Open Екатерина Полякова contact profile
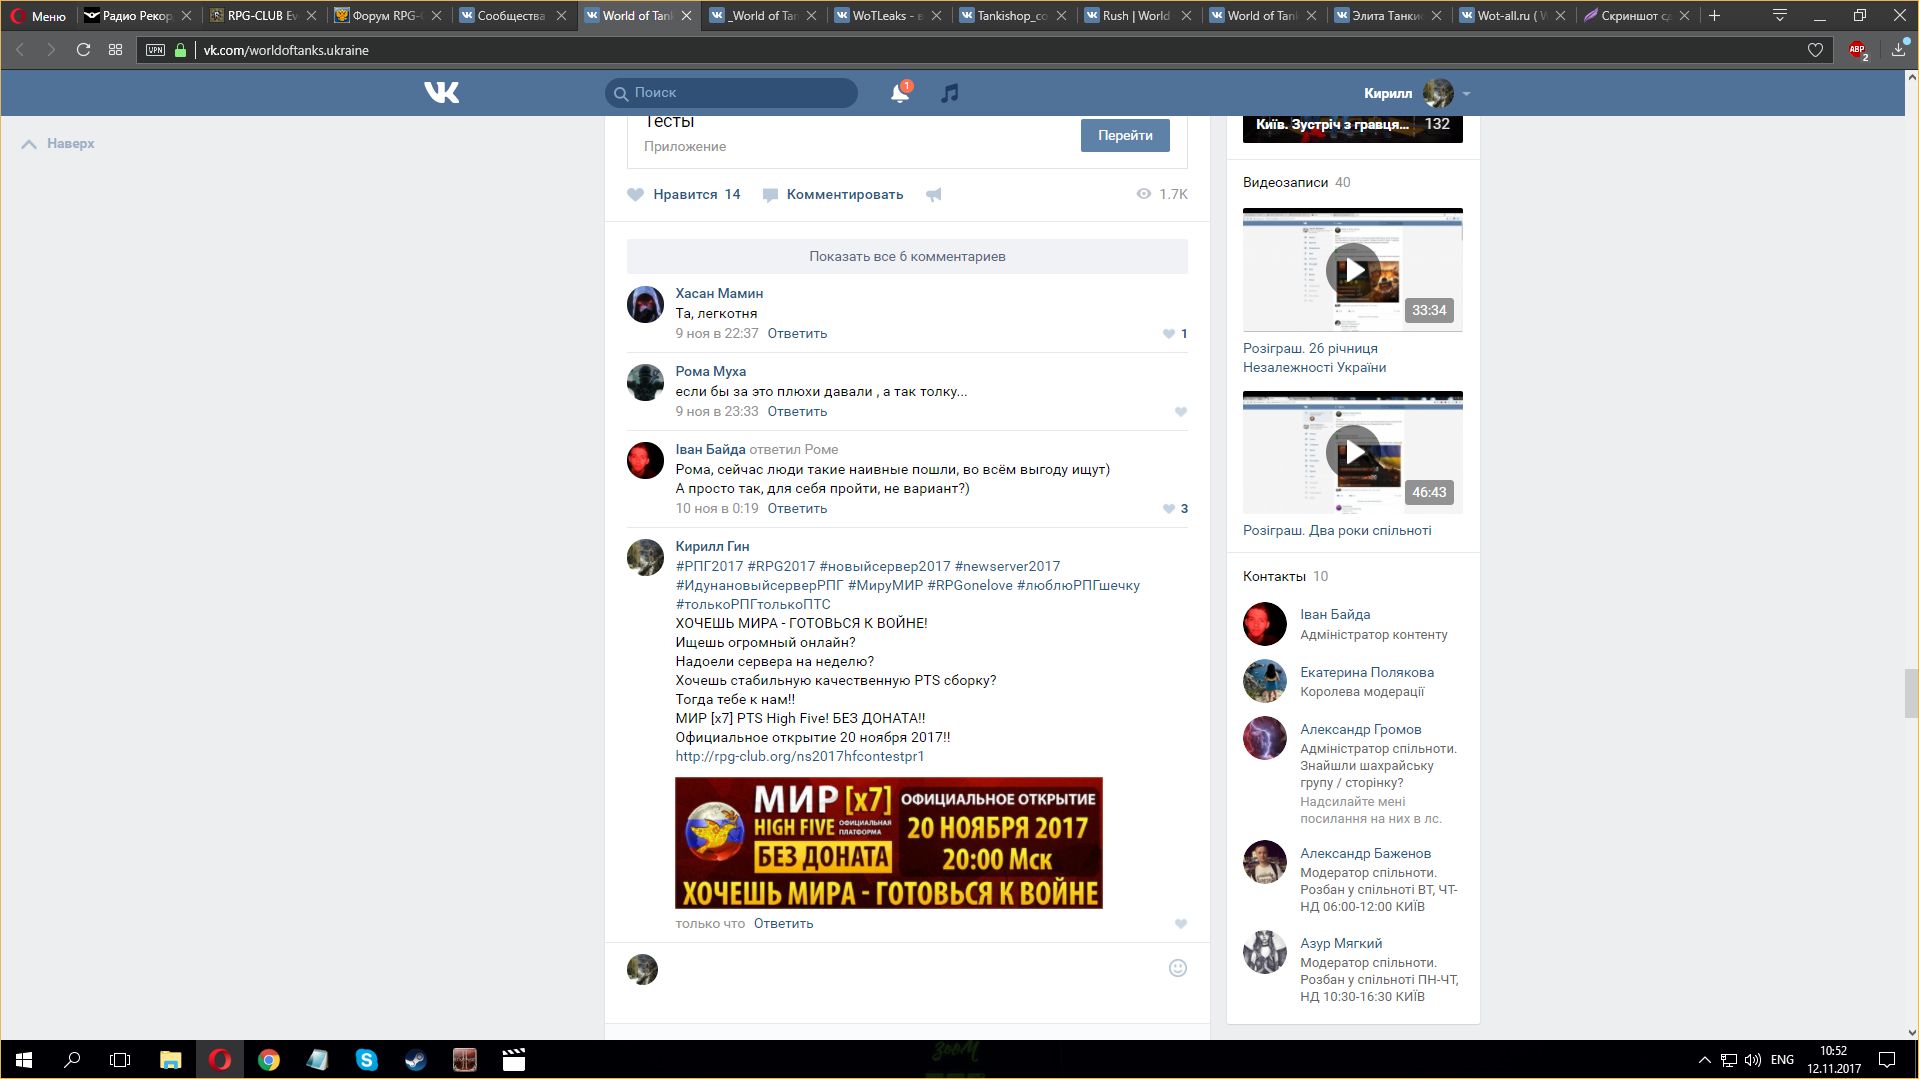Screen dimensions: 1919x1079 pyautogui.click(x=1367, y=673)
